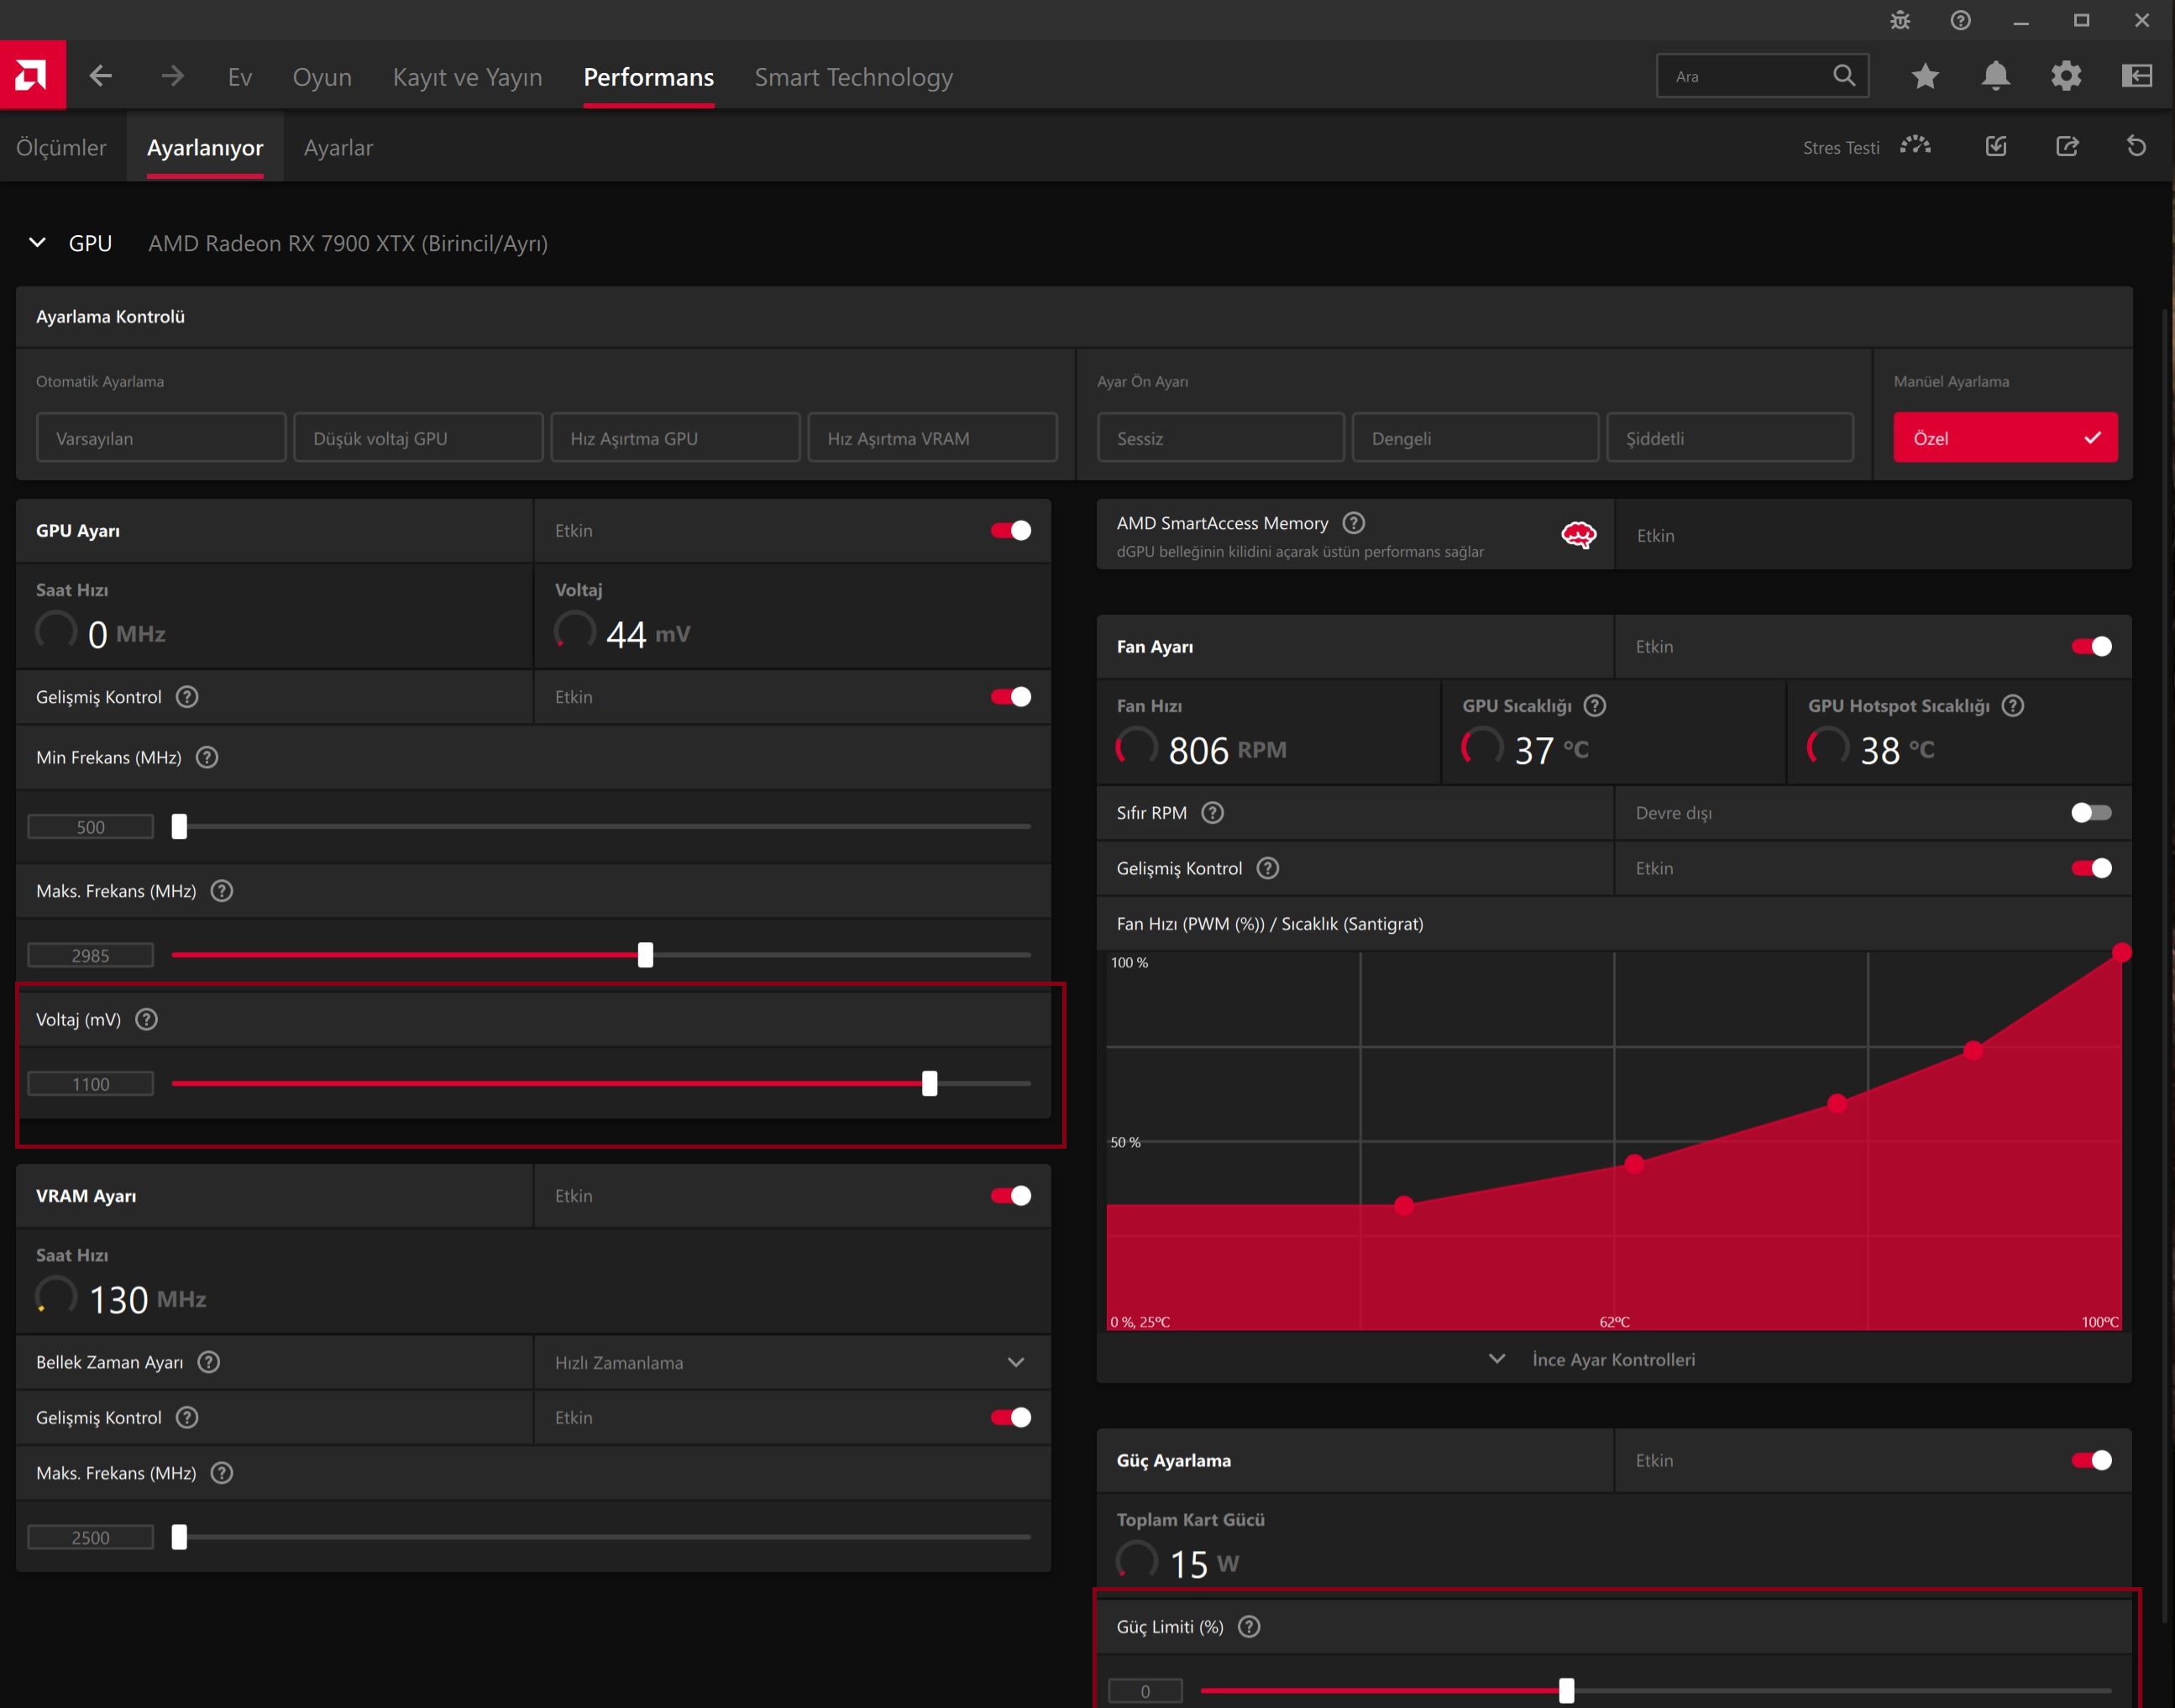Click the search magnifier icon
The height and width of the screenshot is (1708, 2175).
click(x=1844, y=76)
